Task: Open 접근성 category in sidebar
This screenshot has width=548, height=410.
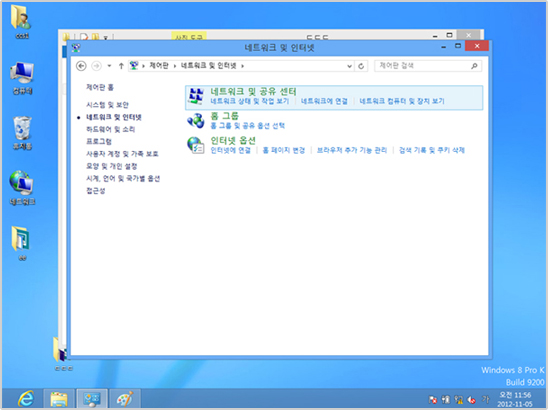Action: point(96,190)
